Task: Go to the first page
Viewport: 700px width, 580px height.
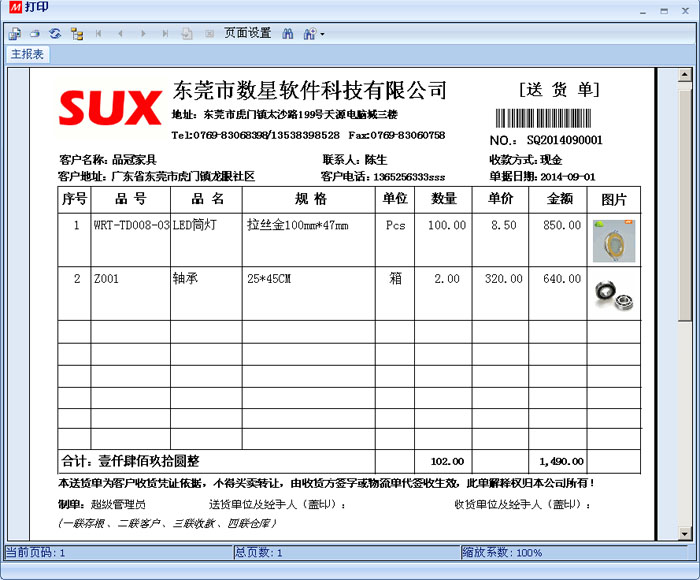Action: pos(99,33)
